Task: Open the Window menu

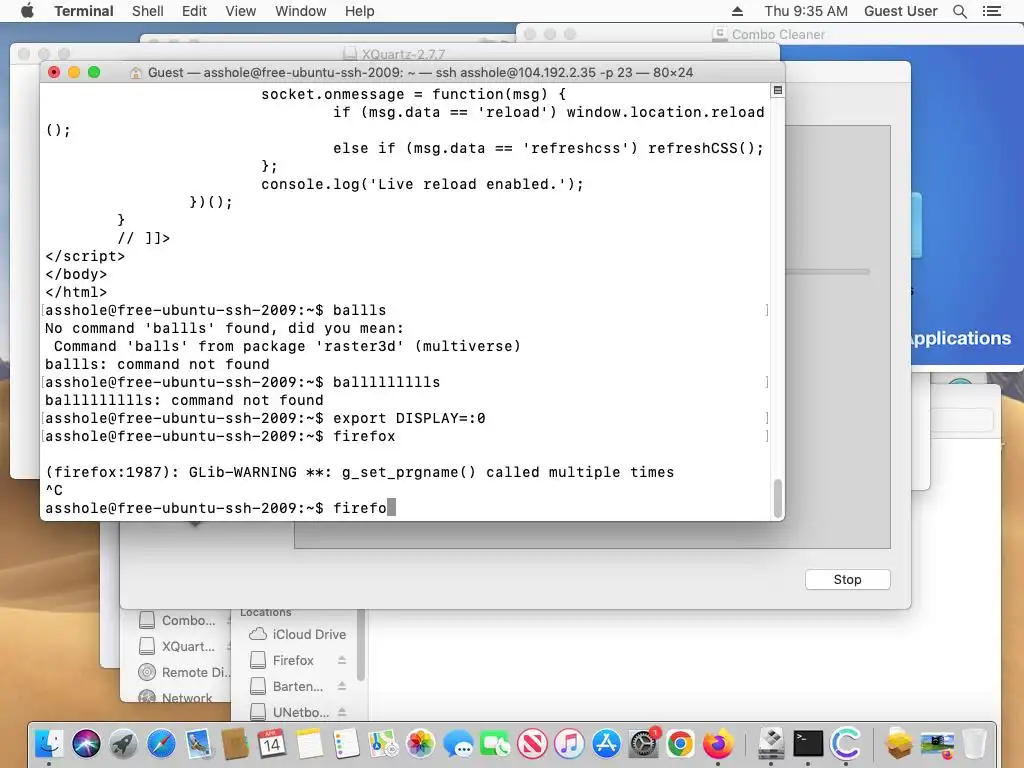Action: [300, 11]
